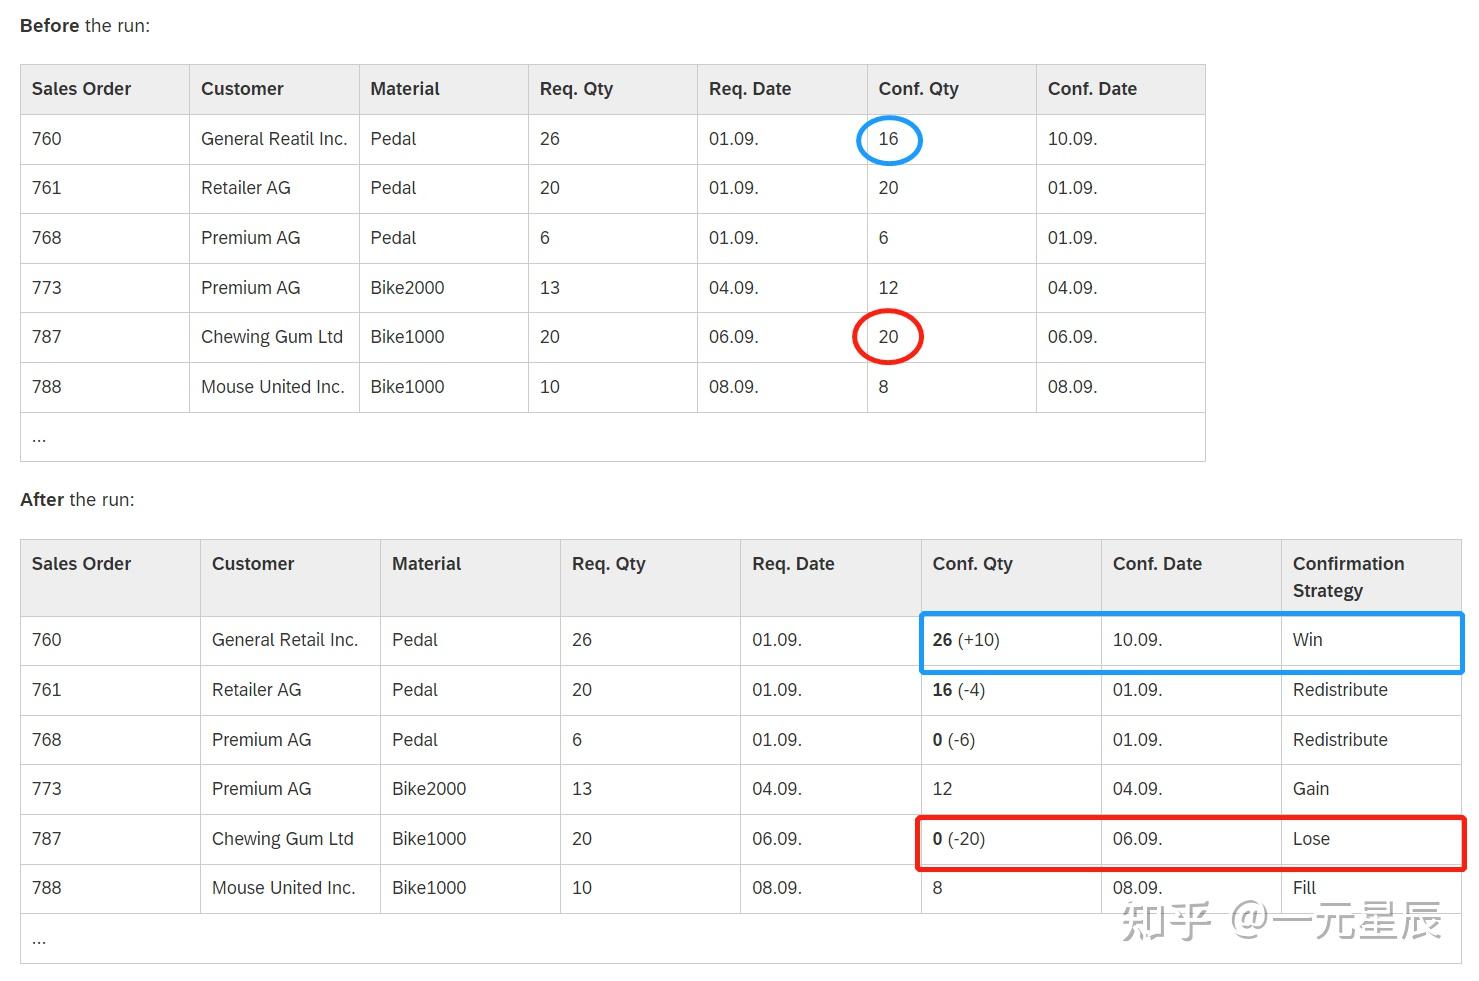
Task: Click Redistribute for sales order 768
Action: tap(1340, 740)
